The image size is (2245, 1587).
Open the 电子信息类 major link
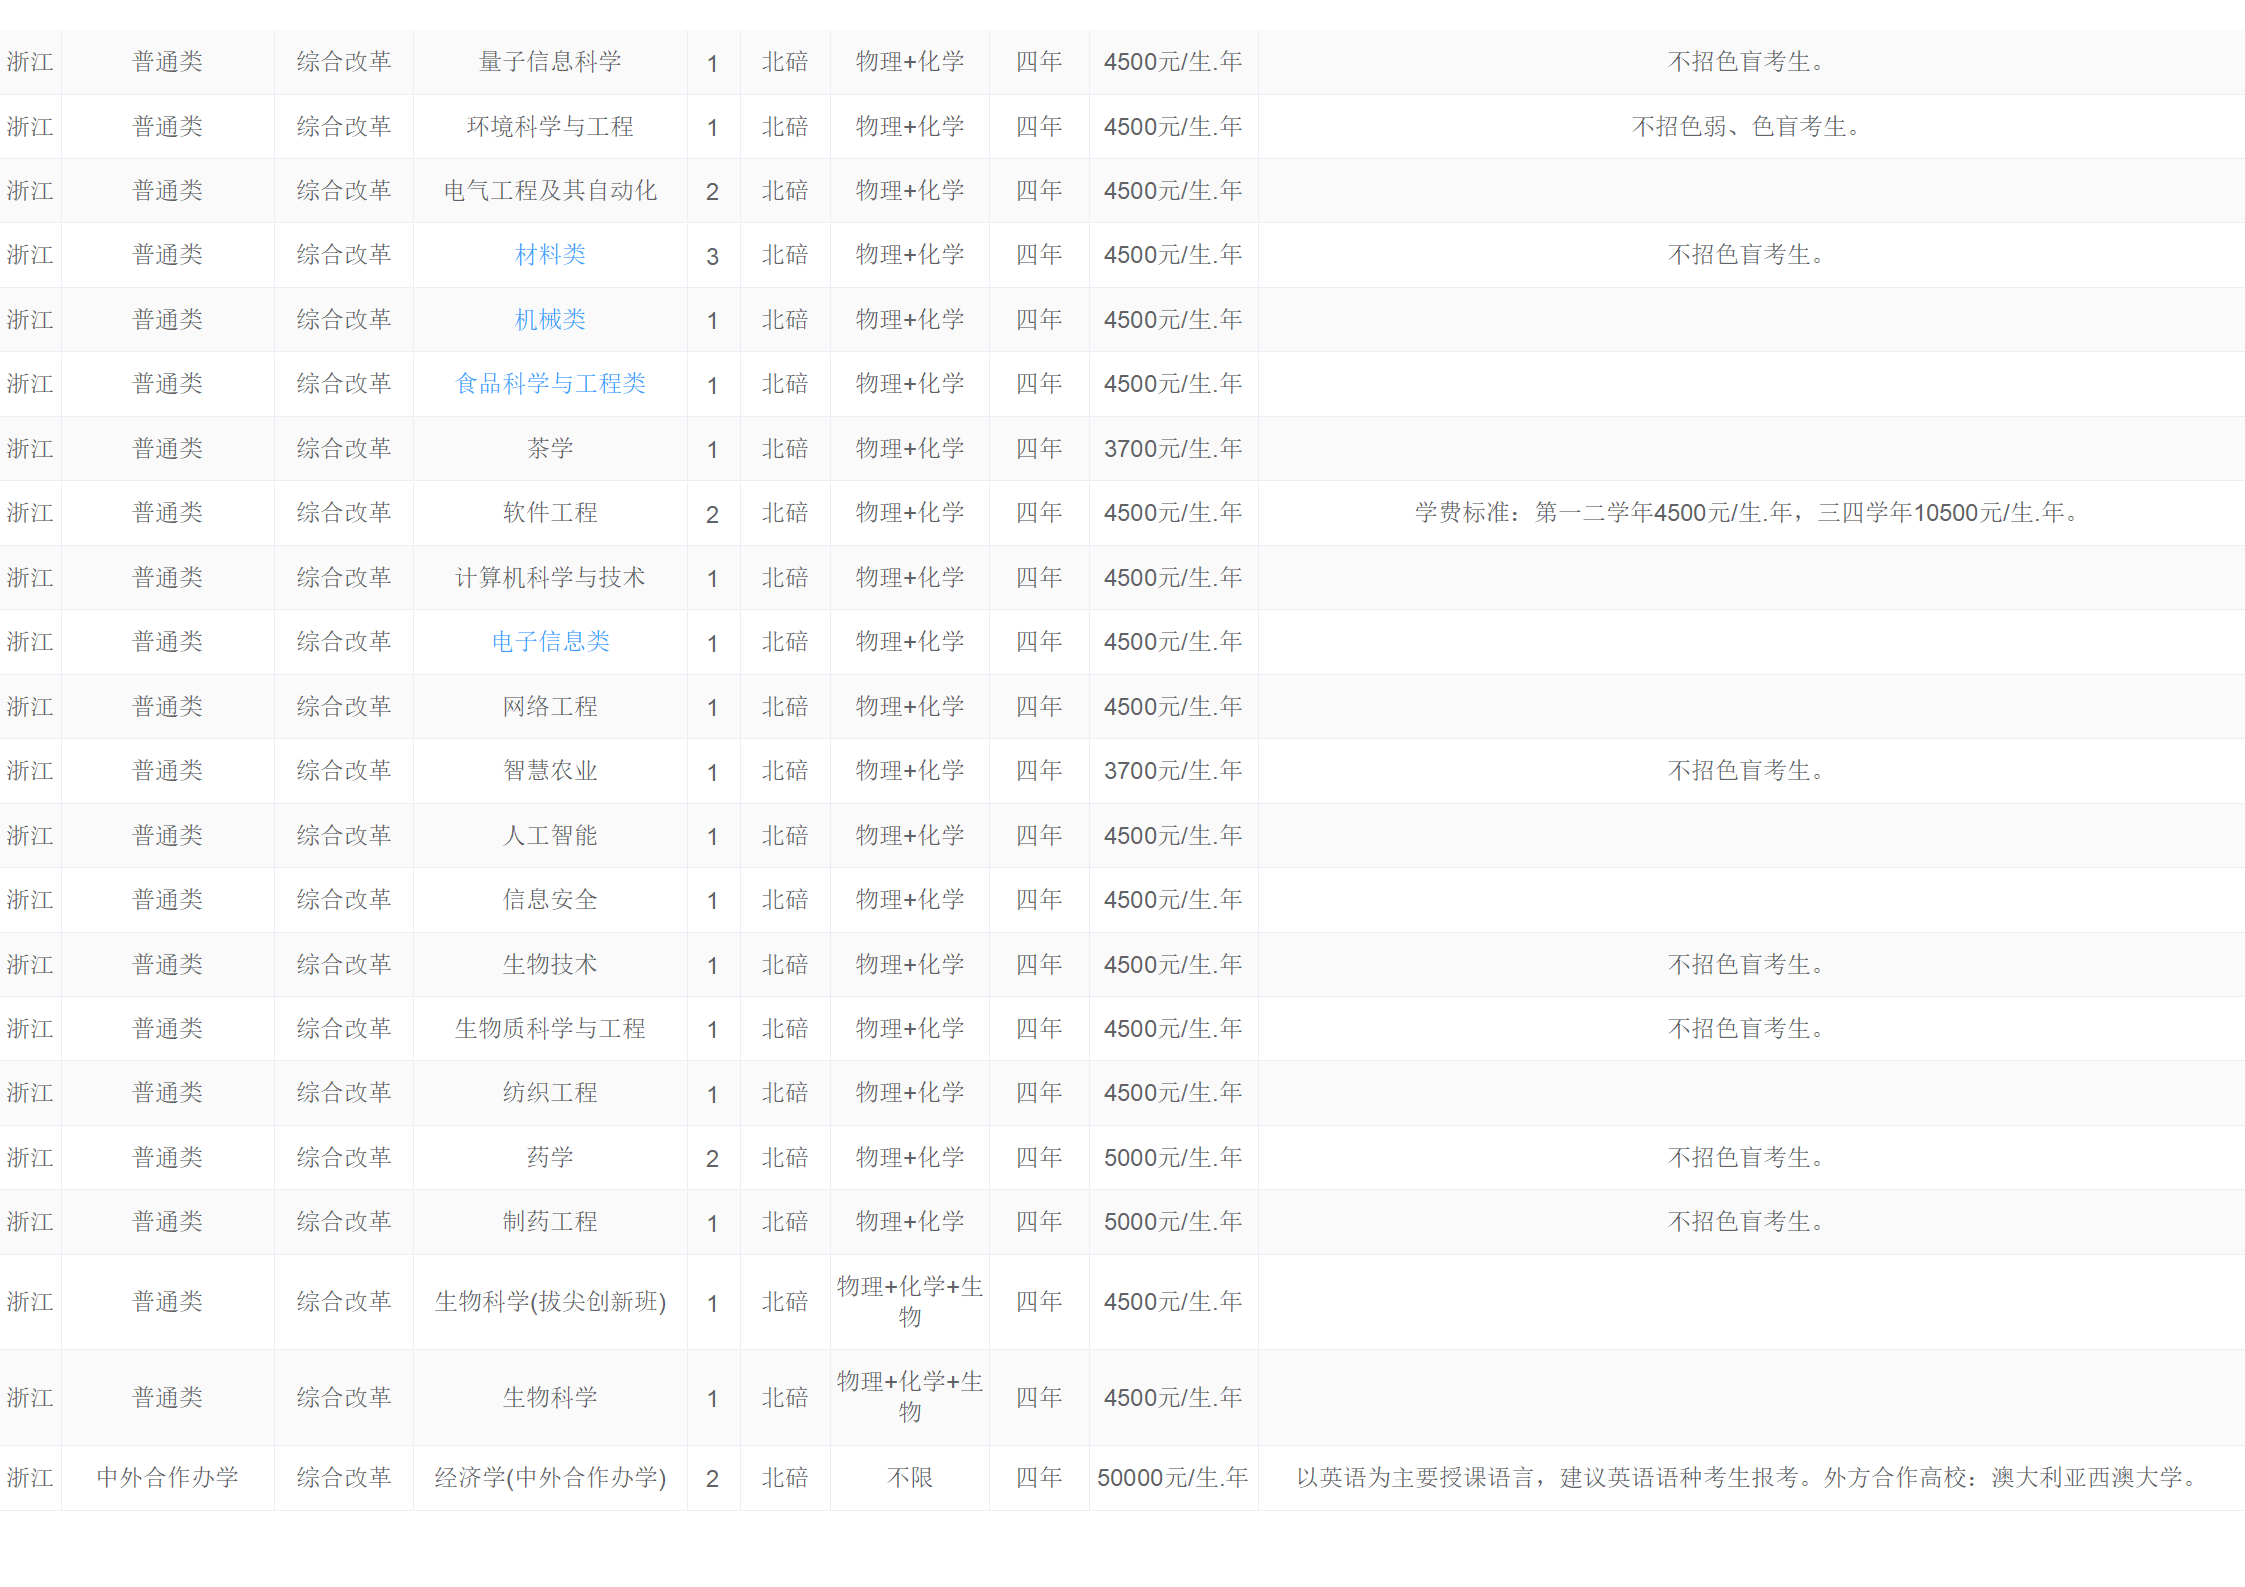pyautogui.click(x=550, y=642)
